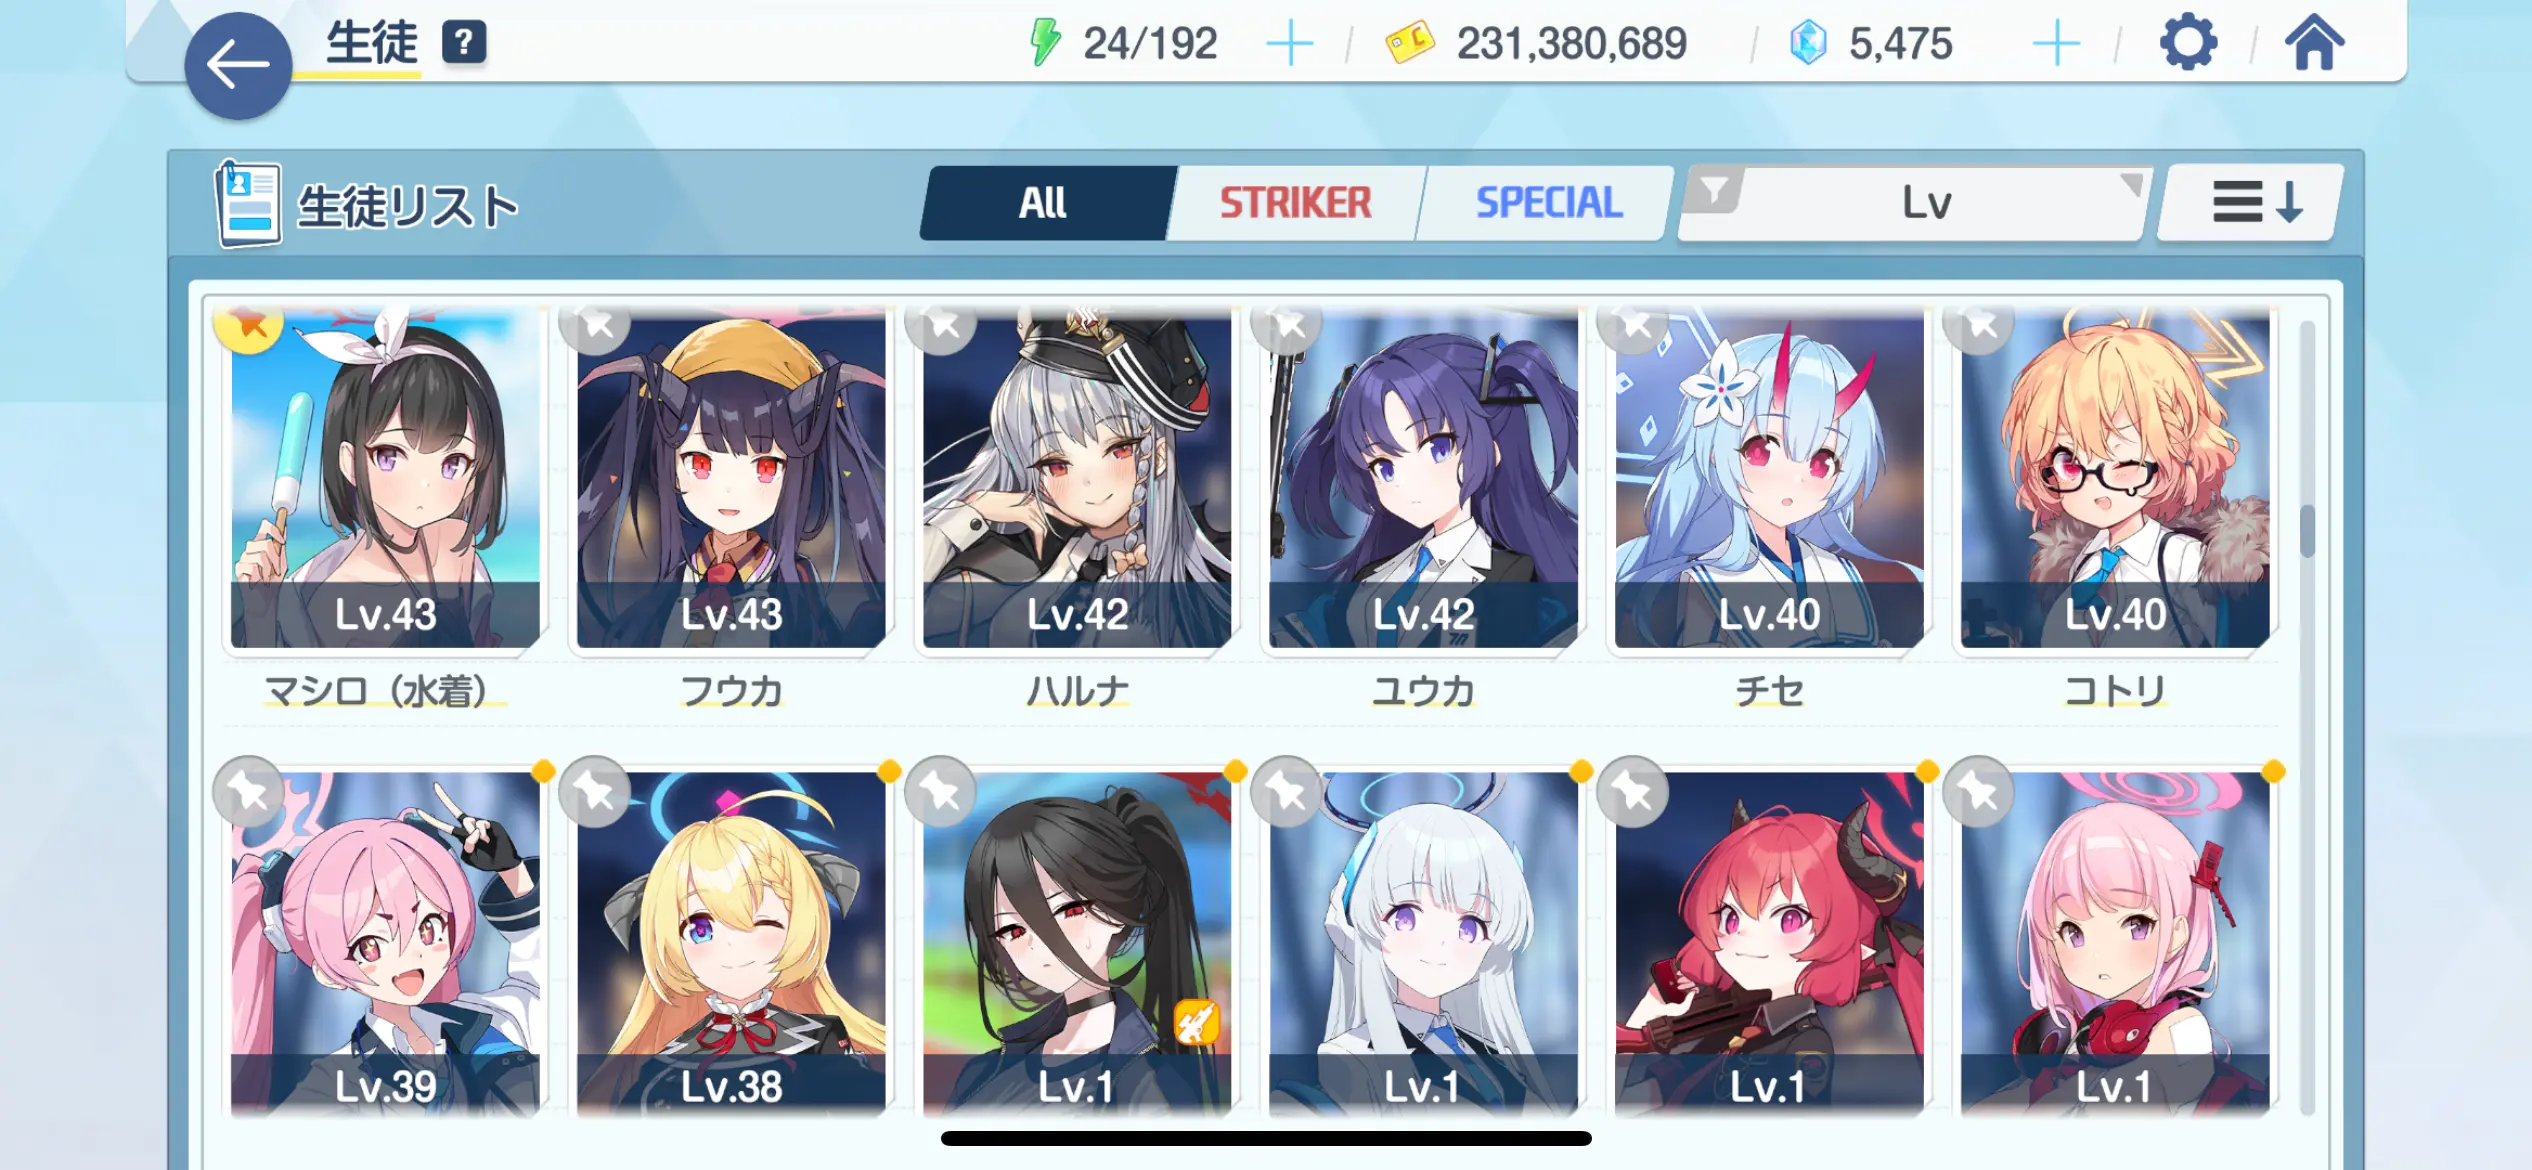Toggle favorite star on フウカ
The width and height of the screenshot is (2532, 1170).
click(x=596, y=323)
